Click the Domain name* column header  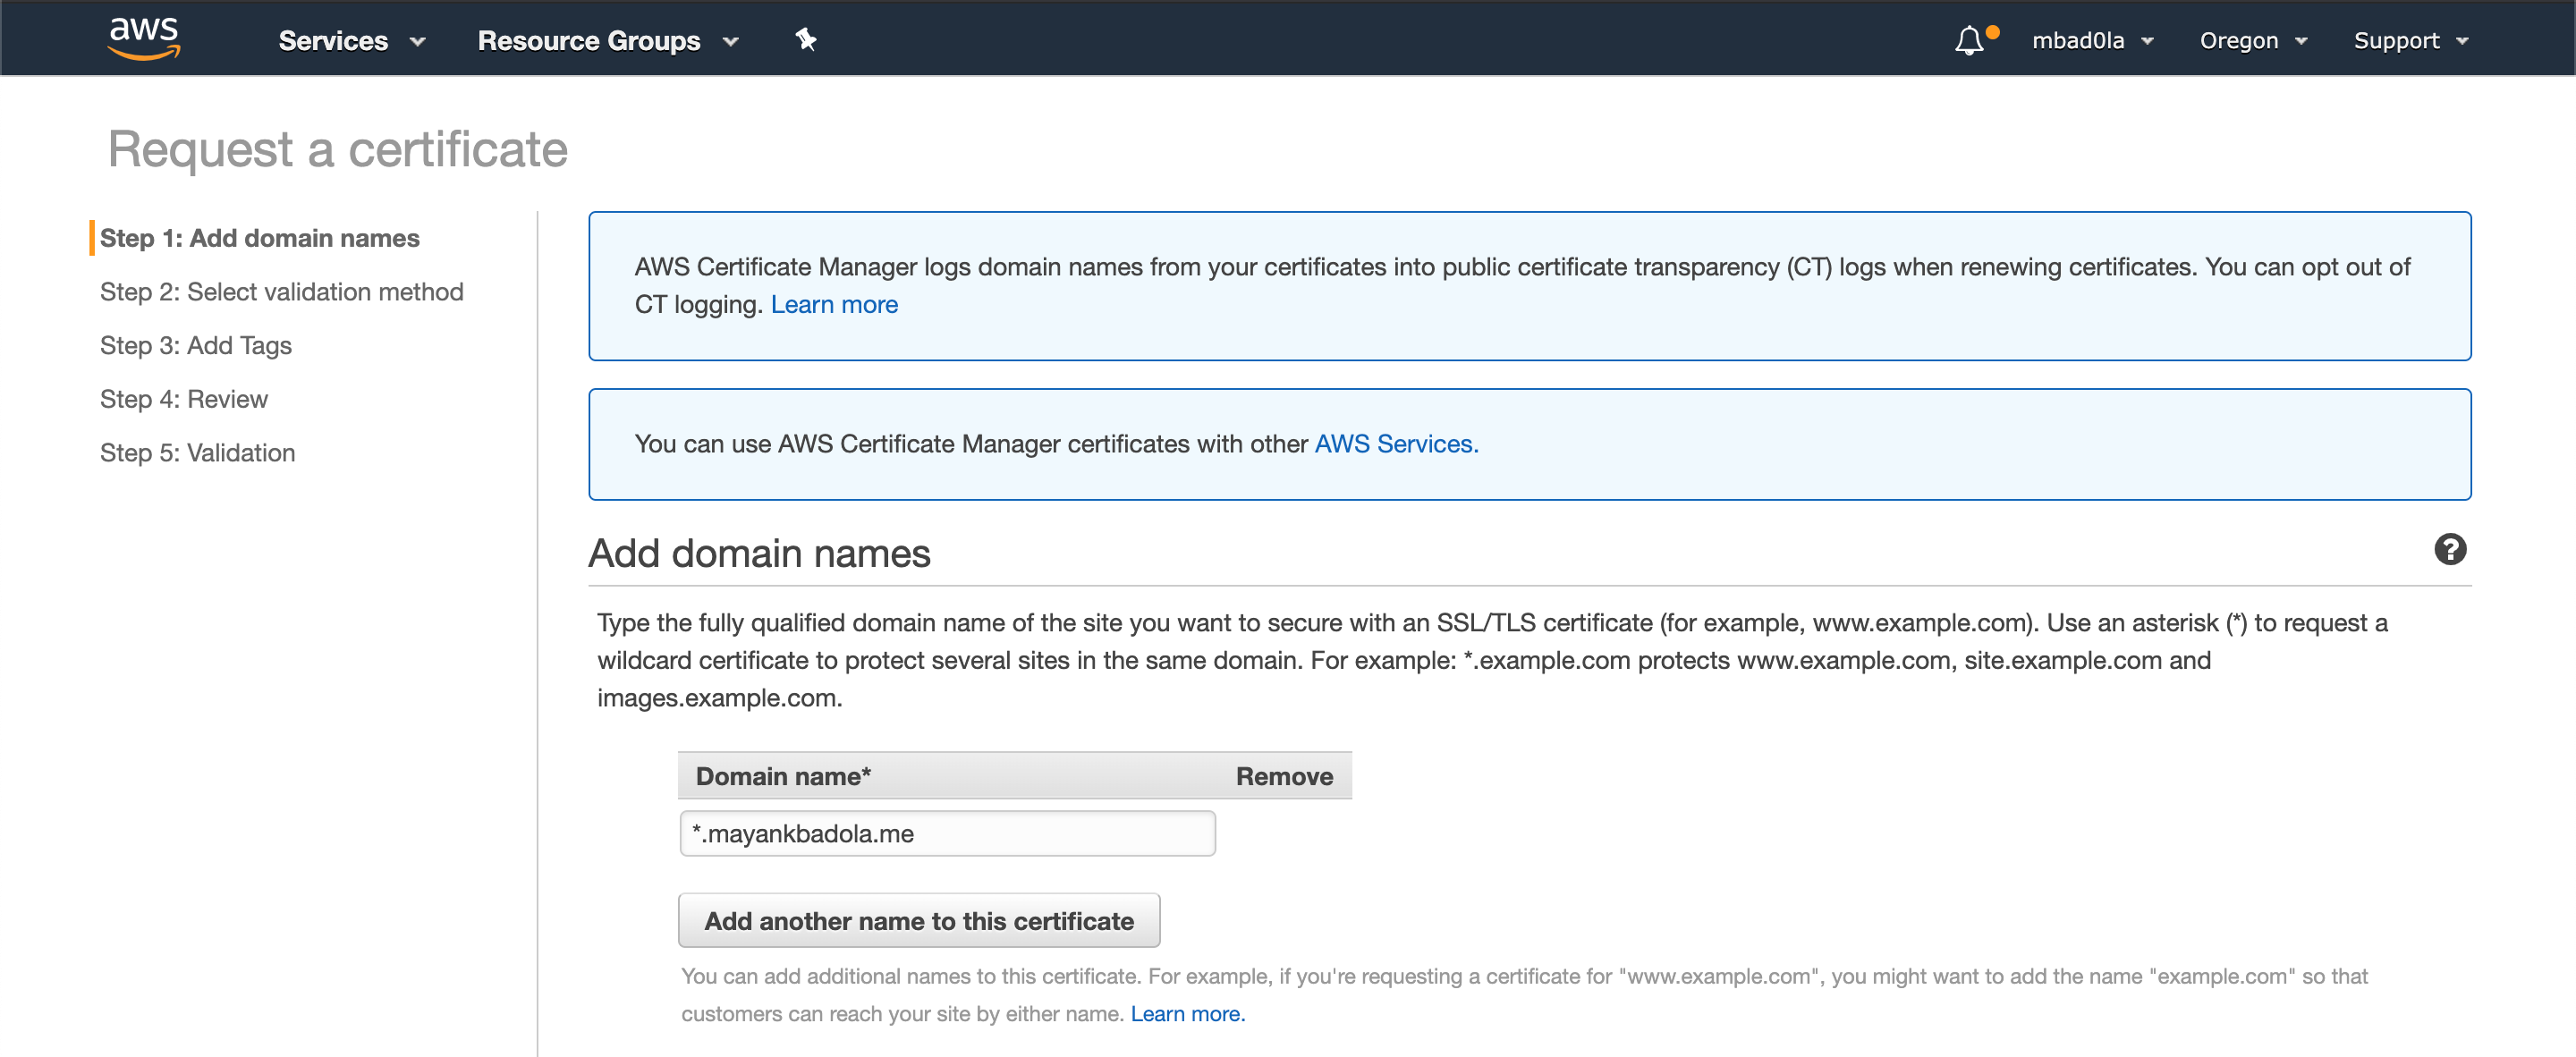[x=783, y=776]
